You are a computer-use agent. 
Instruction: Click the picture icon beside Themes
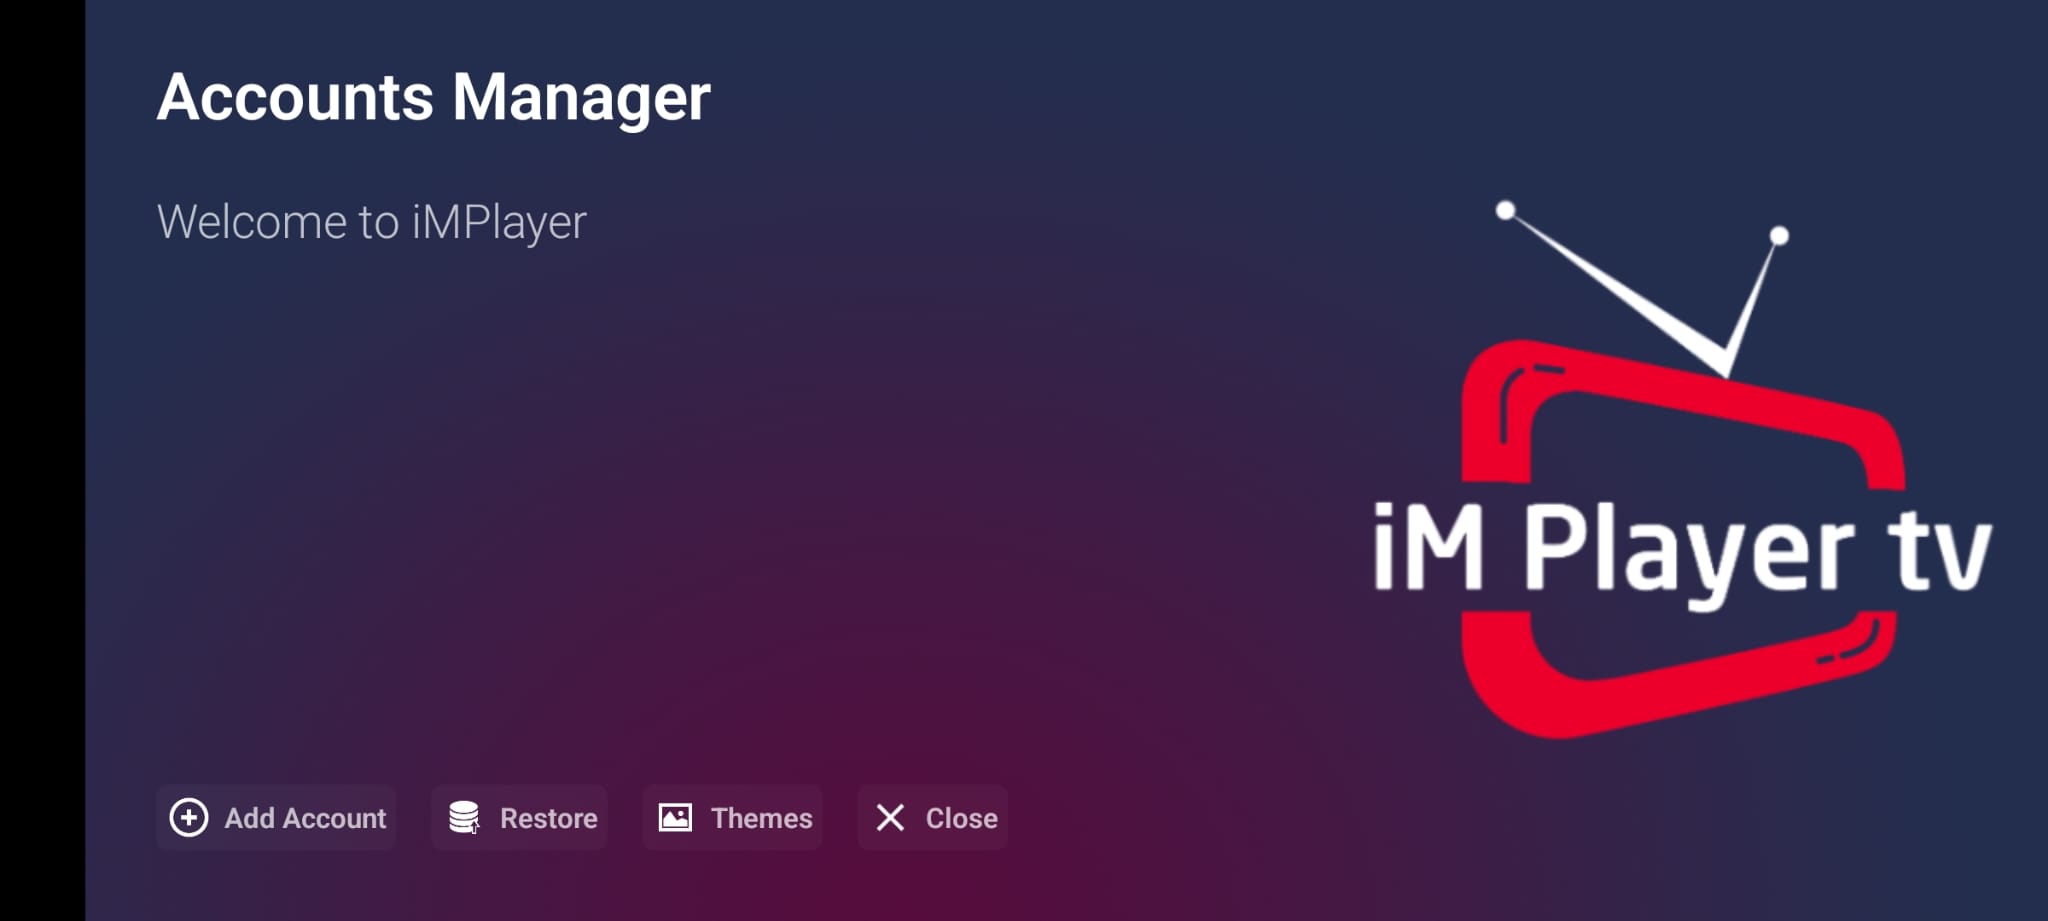click(x=675, y=817)
